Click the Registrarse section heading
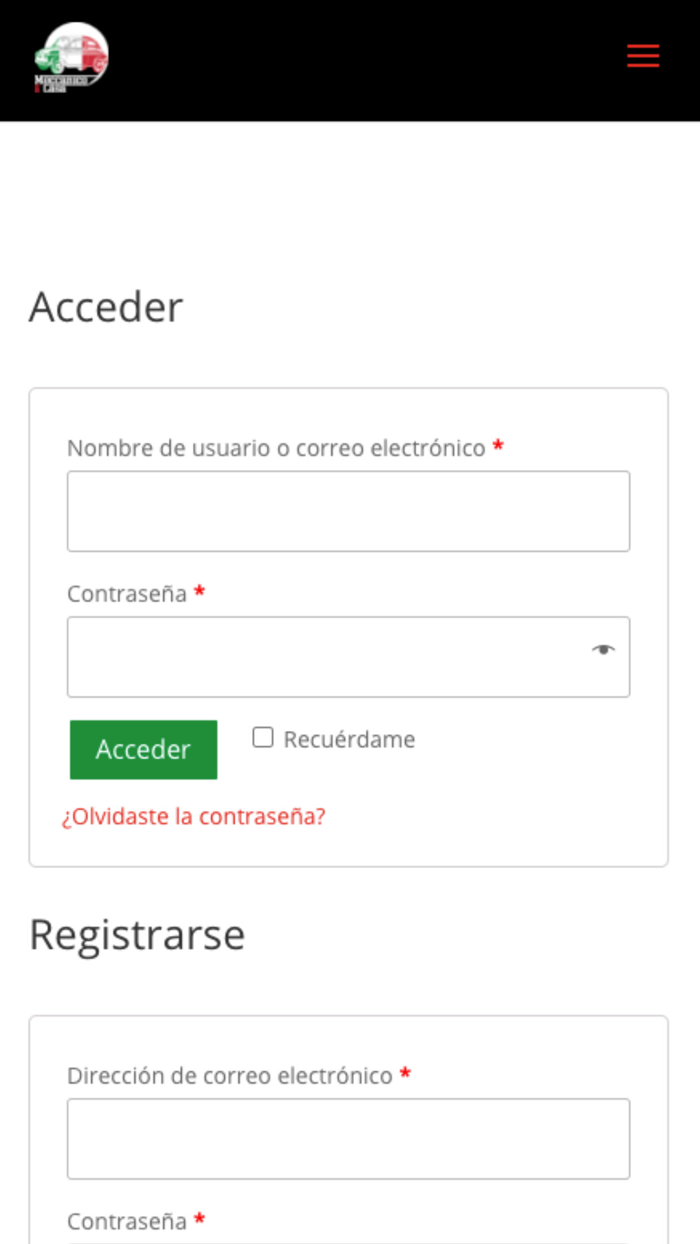The image size is (700, 1244). pos(137,934)
